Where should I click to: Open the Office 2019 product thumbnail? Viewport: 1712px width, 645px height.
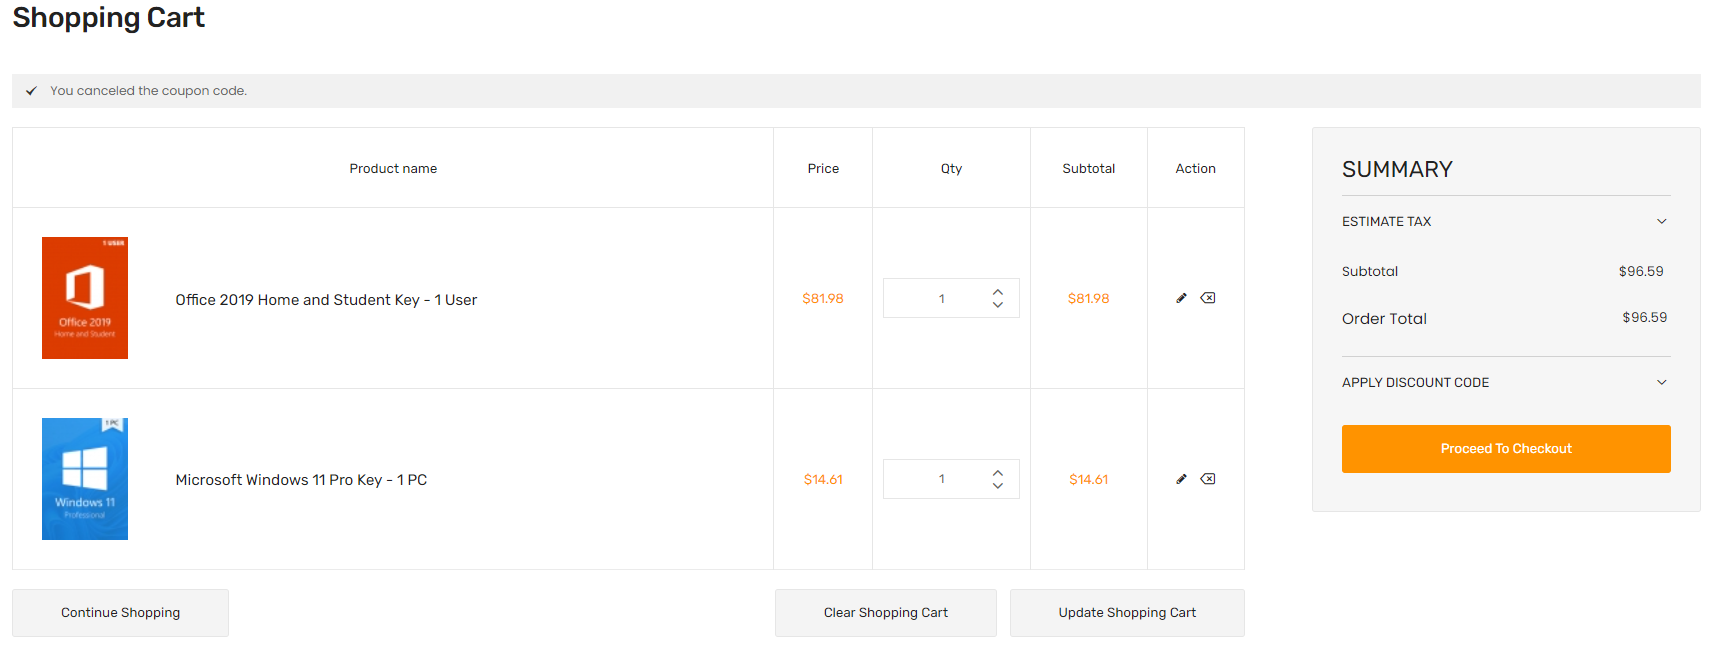[85, 298]
